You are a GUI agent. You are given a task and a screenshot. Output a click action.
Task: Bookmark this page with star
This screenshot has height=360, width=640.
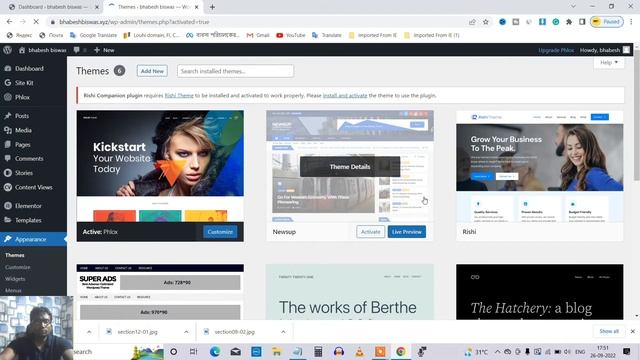486,22
